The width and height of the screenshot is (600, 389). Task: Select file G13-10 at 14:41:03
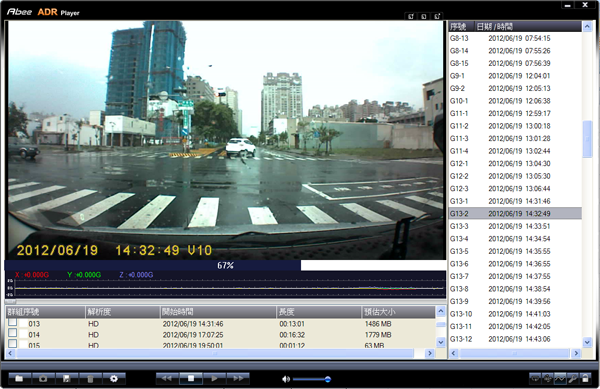515,314
